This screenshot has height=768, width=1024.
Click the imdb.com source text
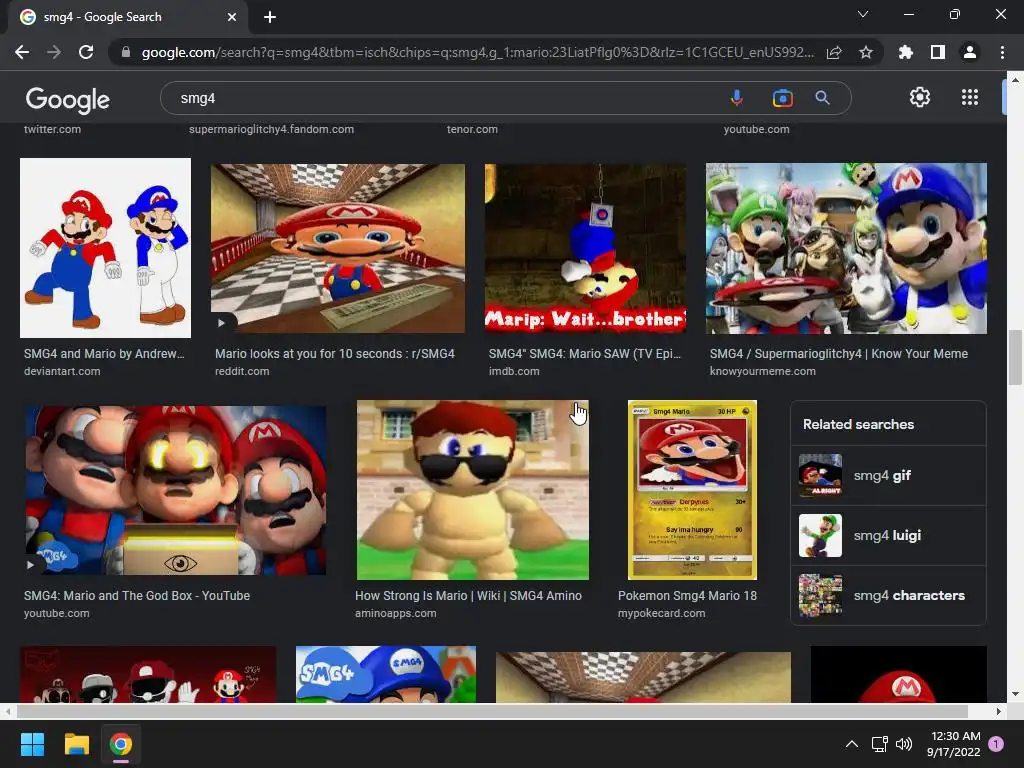[x=514, y=371]
